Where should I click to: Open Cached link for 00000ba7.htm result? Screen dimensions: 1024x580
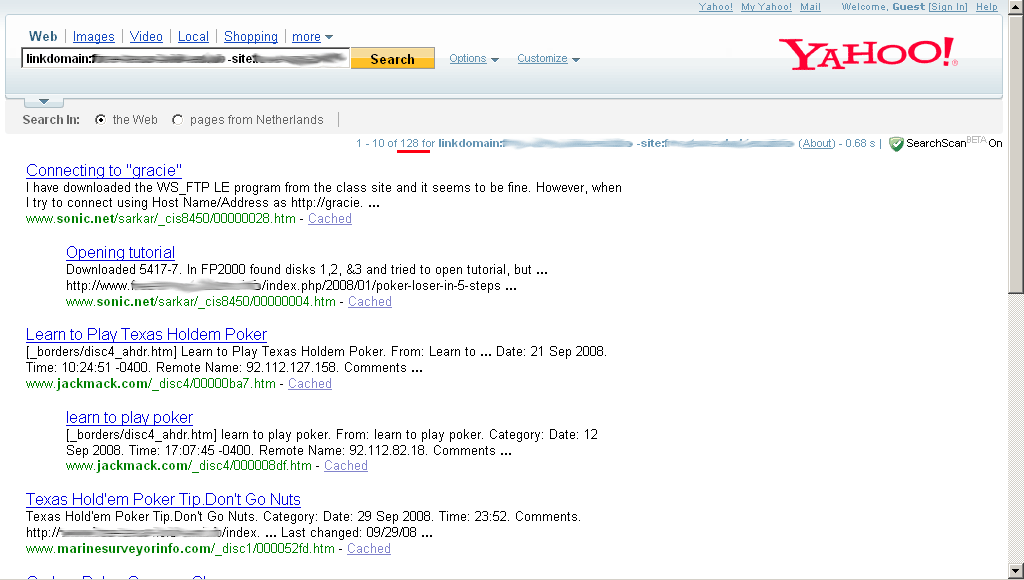click(x=310, y=384)
